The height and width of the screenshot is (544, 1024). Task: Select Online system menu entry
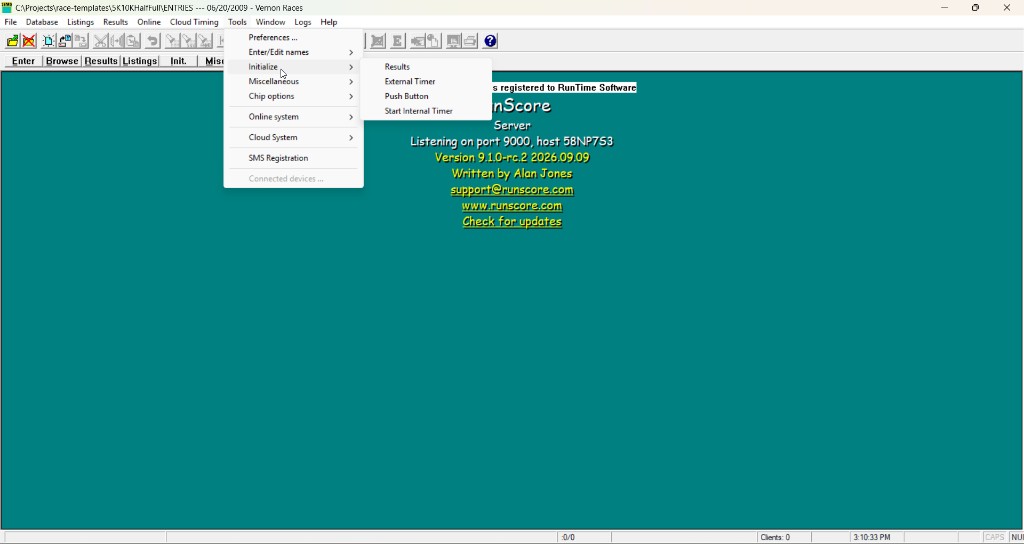pos(293,117)
